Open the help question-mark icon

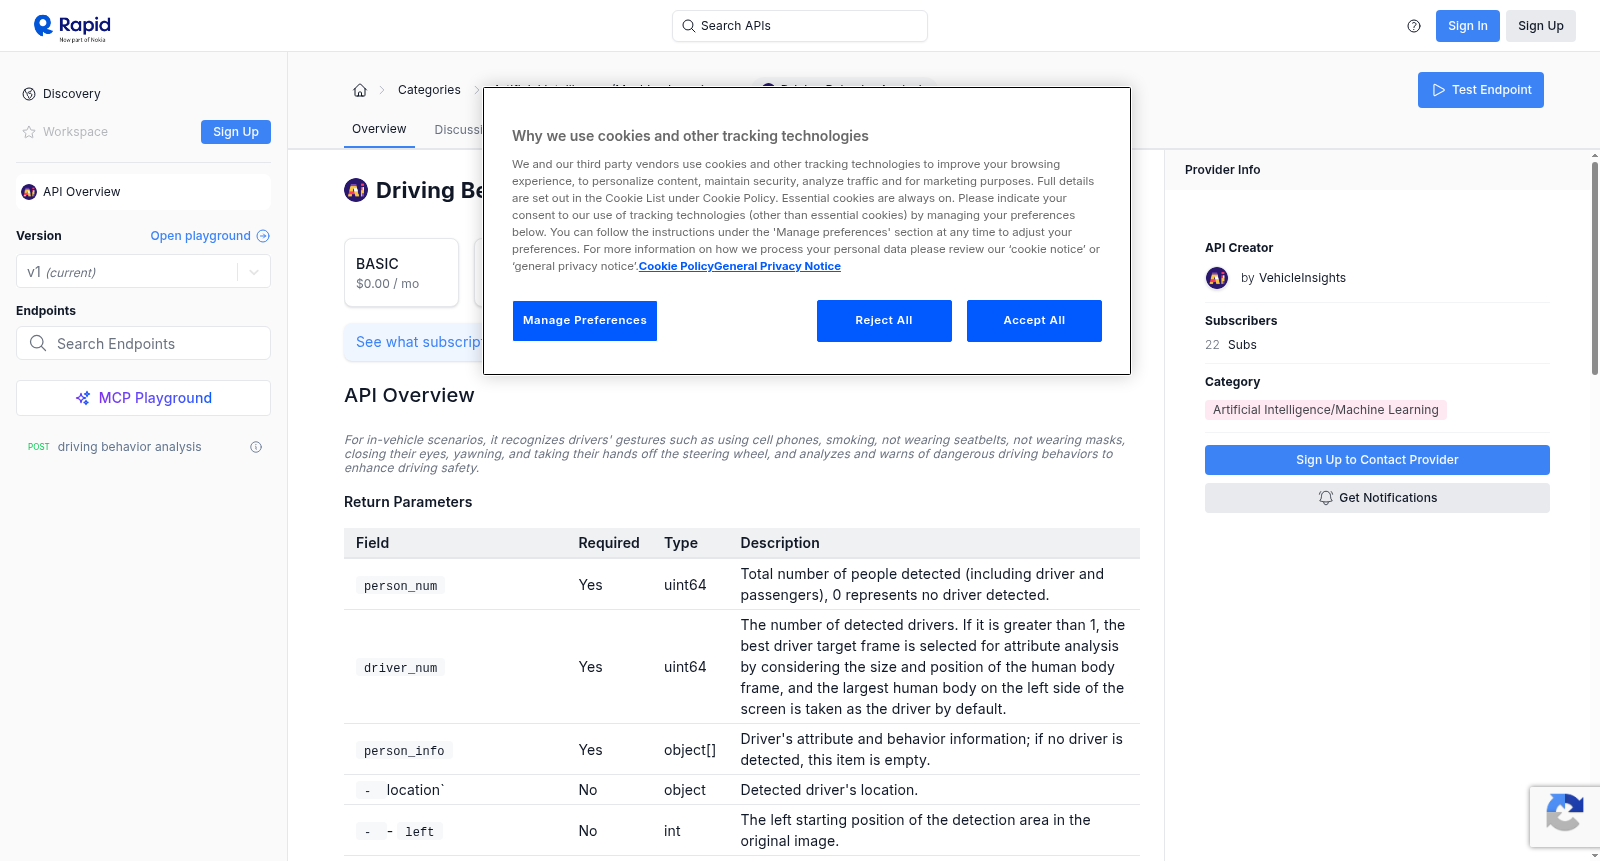[x=1414, y=26]
